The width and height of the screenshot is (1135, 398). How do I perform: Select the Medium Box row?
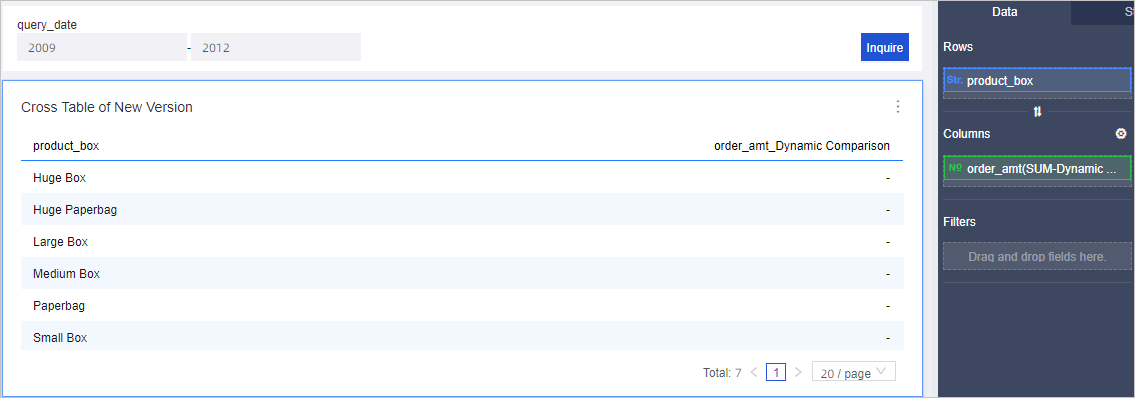coord(462,274)
